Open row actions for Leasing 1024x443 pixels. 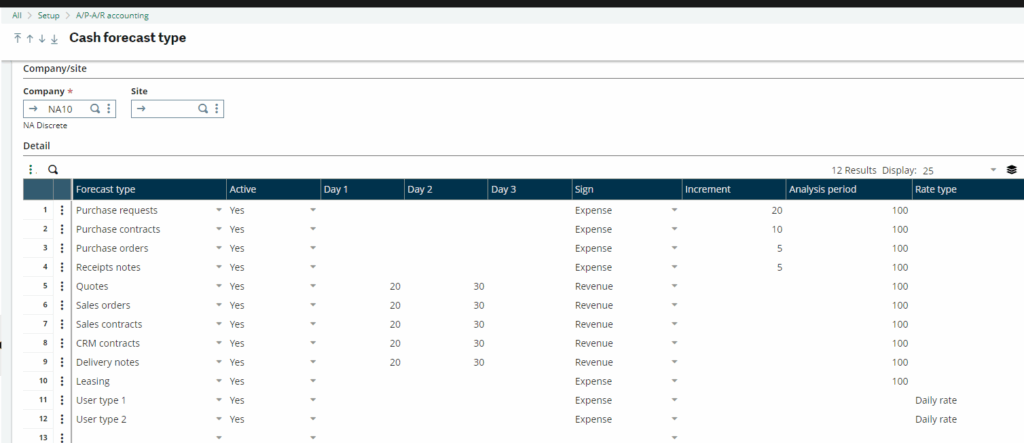click(x=62, y=381)
